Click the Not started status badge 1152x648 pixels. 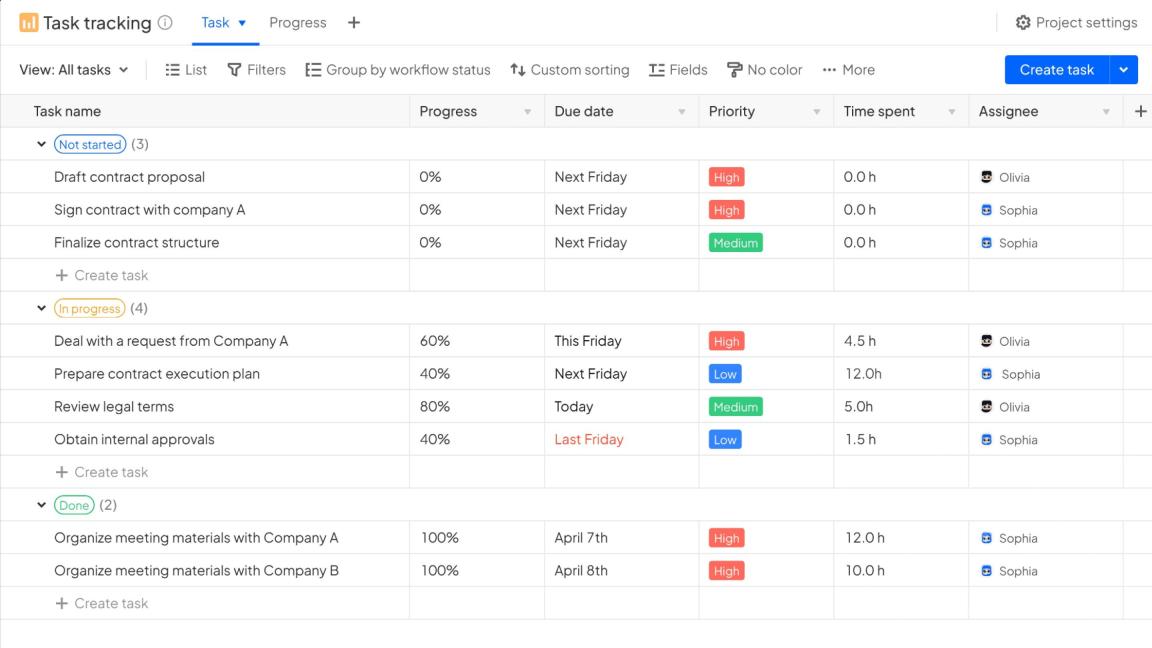tap(90, 144)
